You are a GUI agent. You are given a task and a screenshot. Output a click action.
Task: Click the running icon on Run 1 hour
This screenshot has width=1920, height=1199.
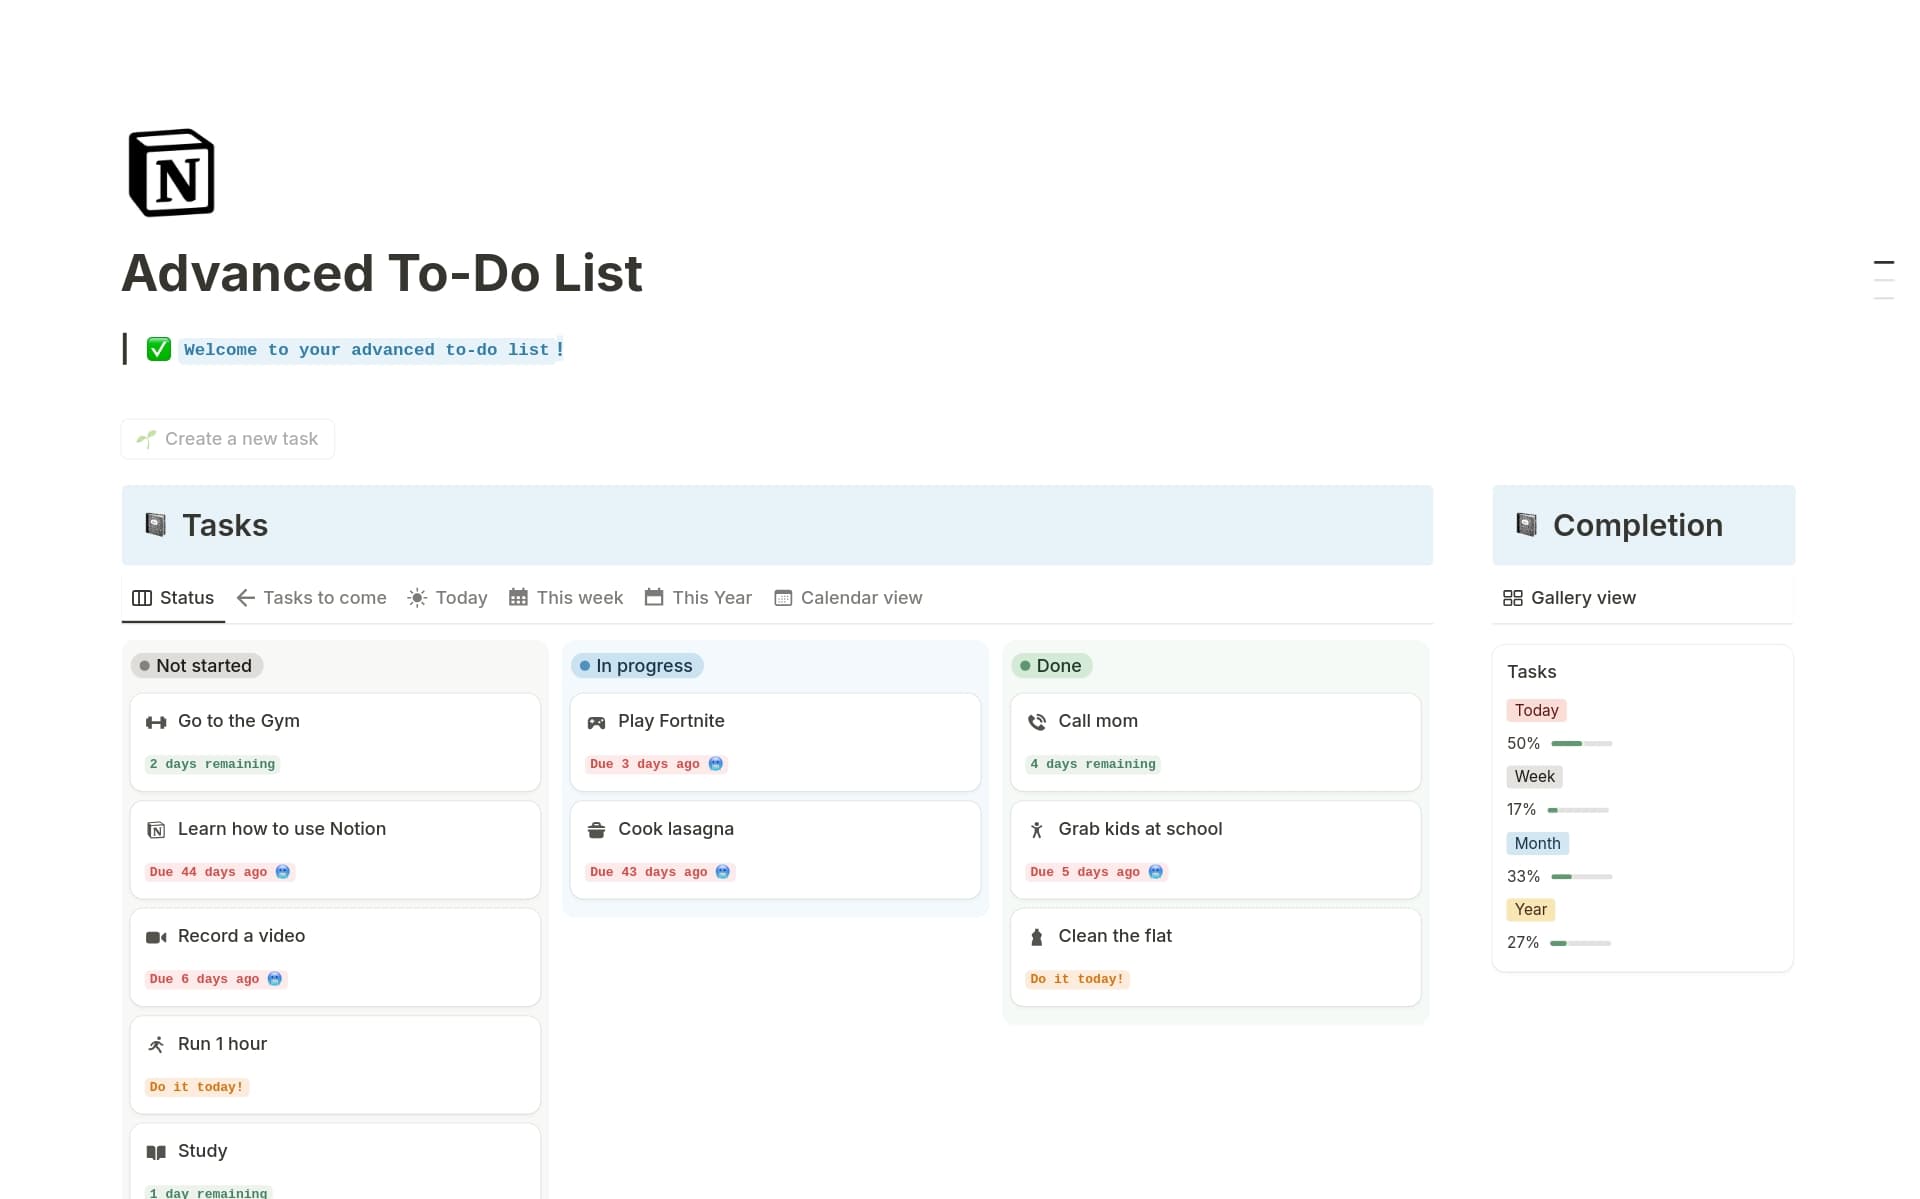click(x=156, y=1044)
